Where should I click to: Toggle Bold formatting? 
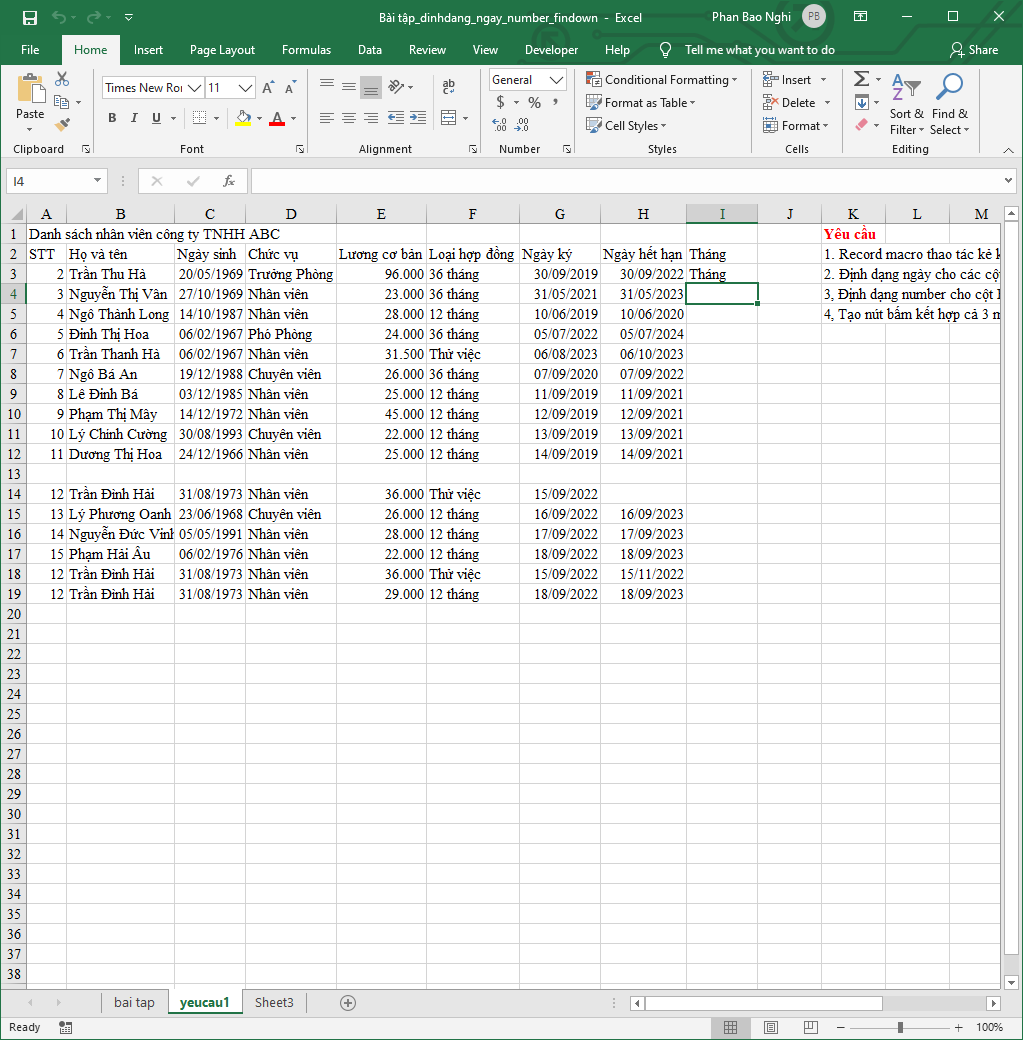(x=112, y=118)
